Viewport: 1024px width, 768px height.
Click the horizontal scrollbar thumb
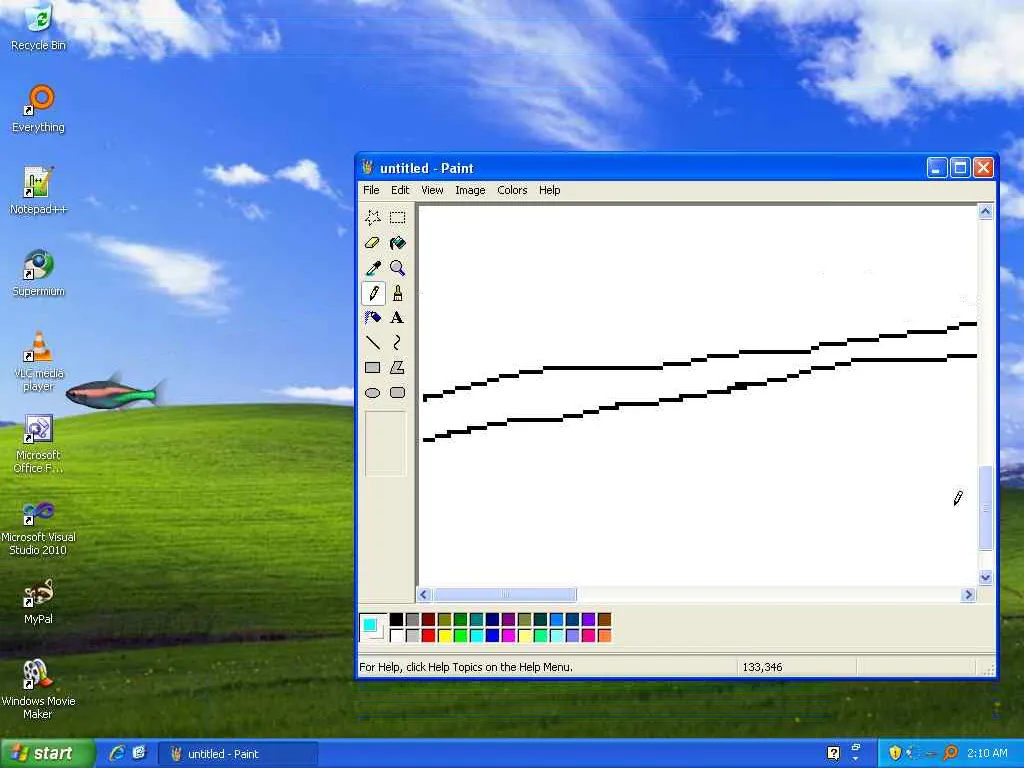(505, 594)
